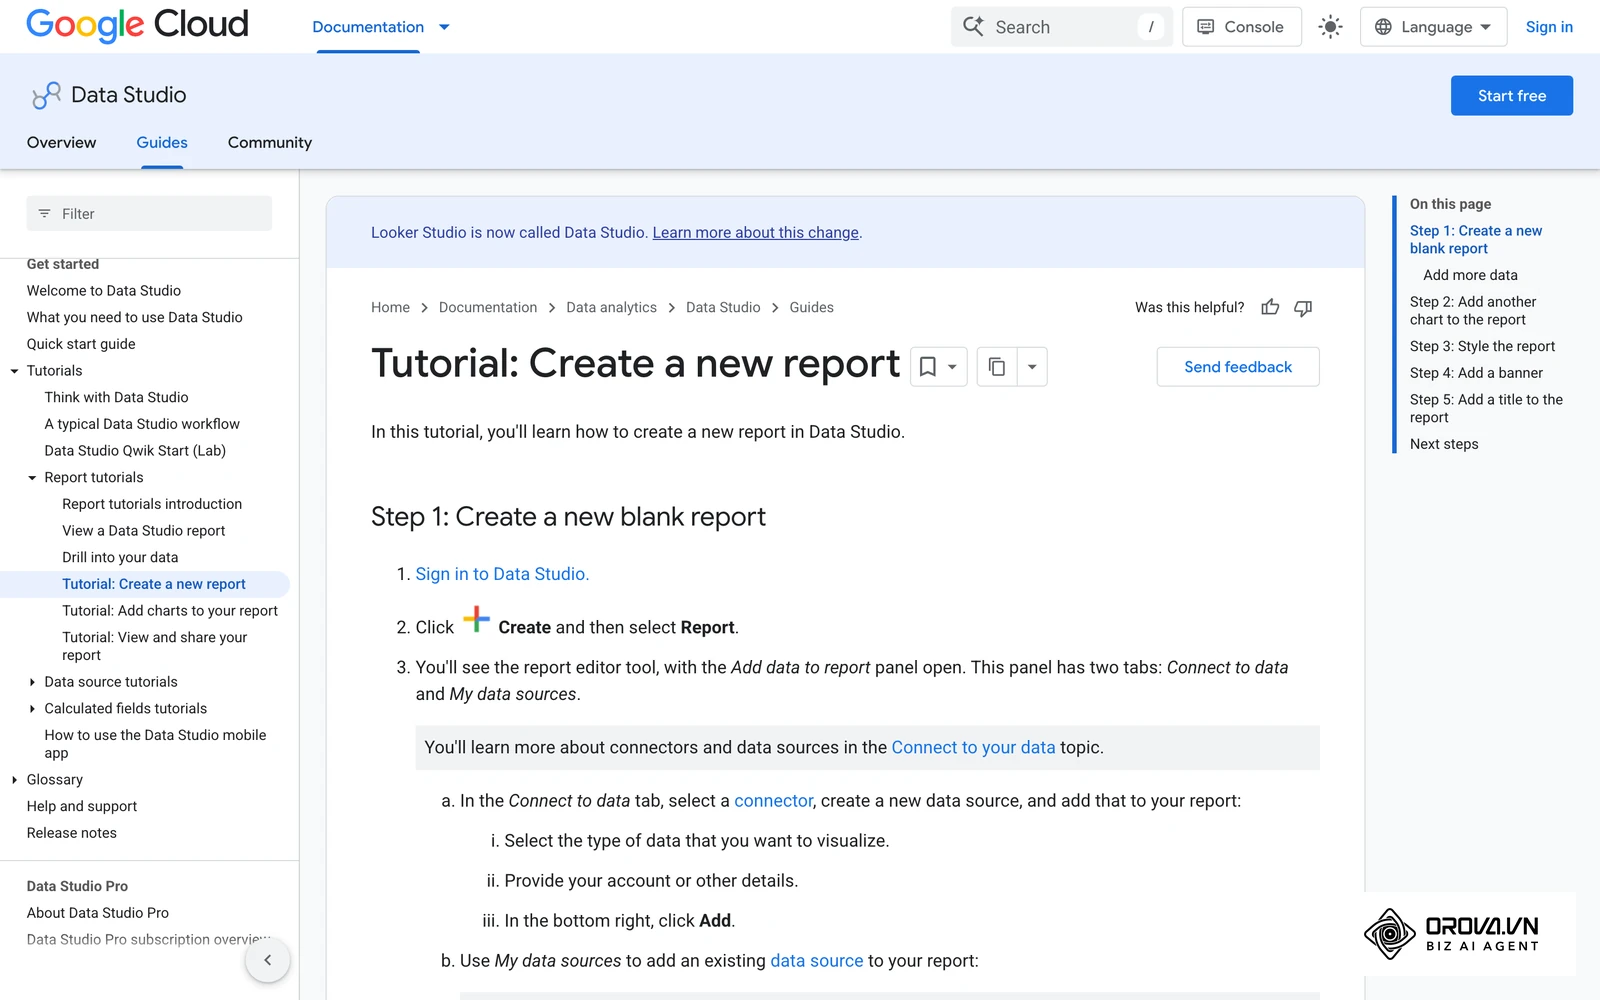
Task: Open View a Data Studio report
Action: click(x=144, y=531)
